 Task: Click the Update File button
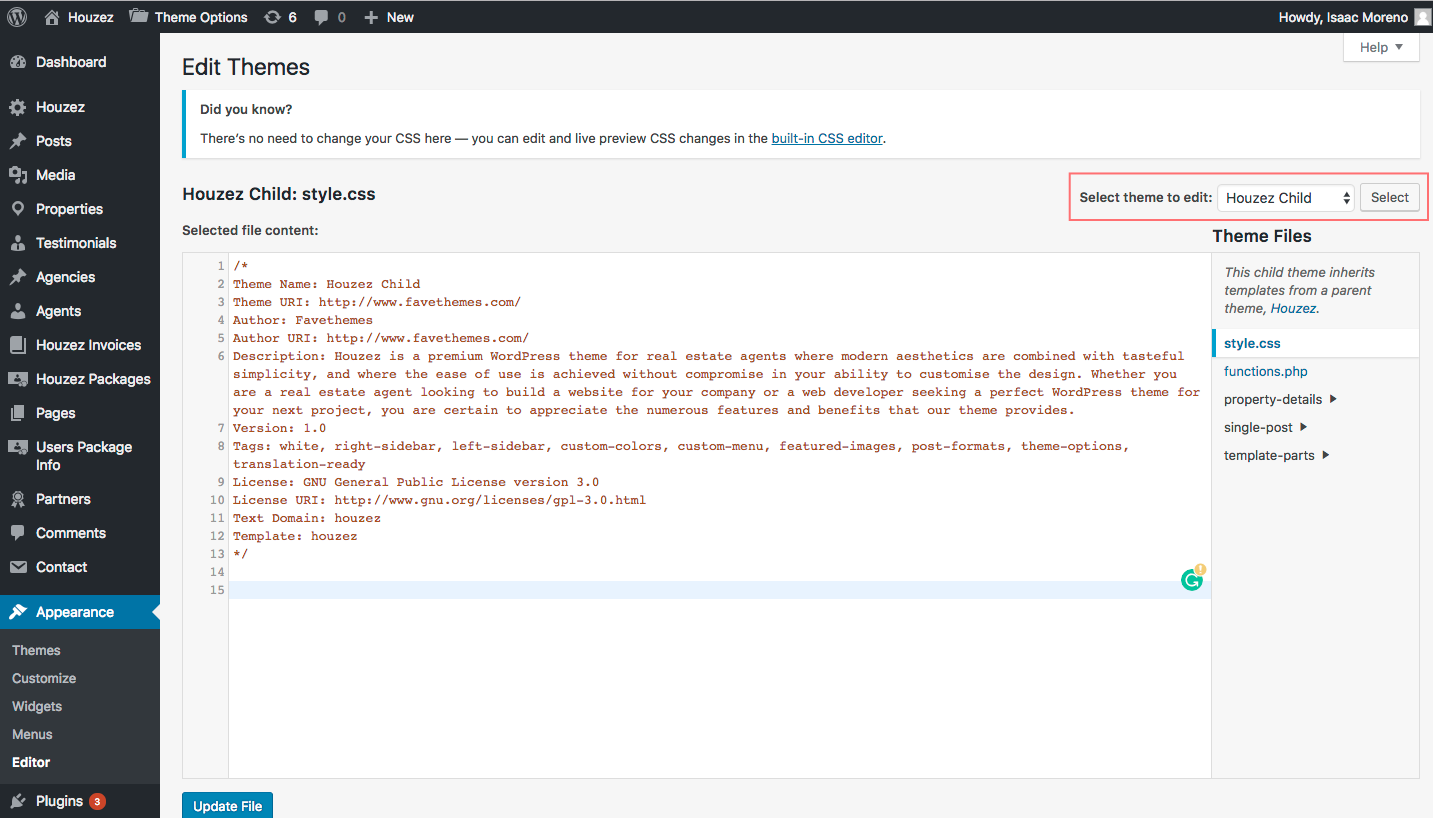[x=227, y=806]
